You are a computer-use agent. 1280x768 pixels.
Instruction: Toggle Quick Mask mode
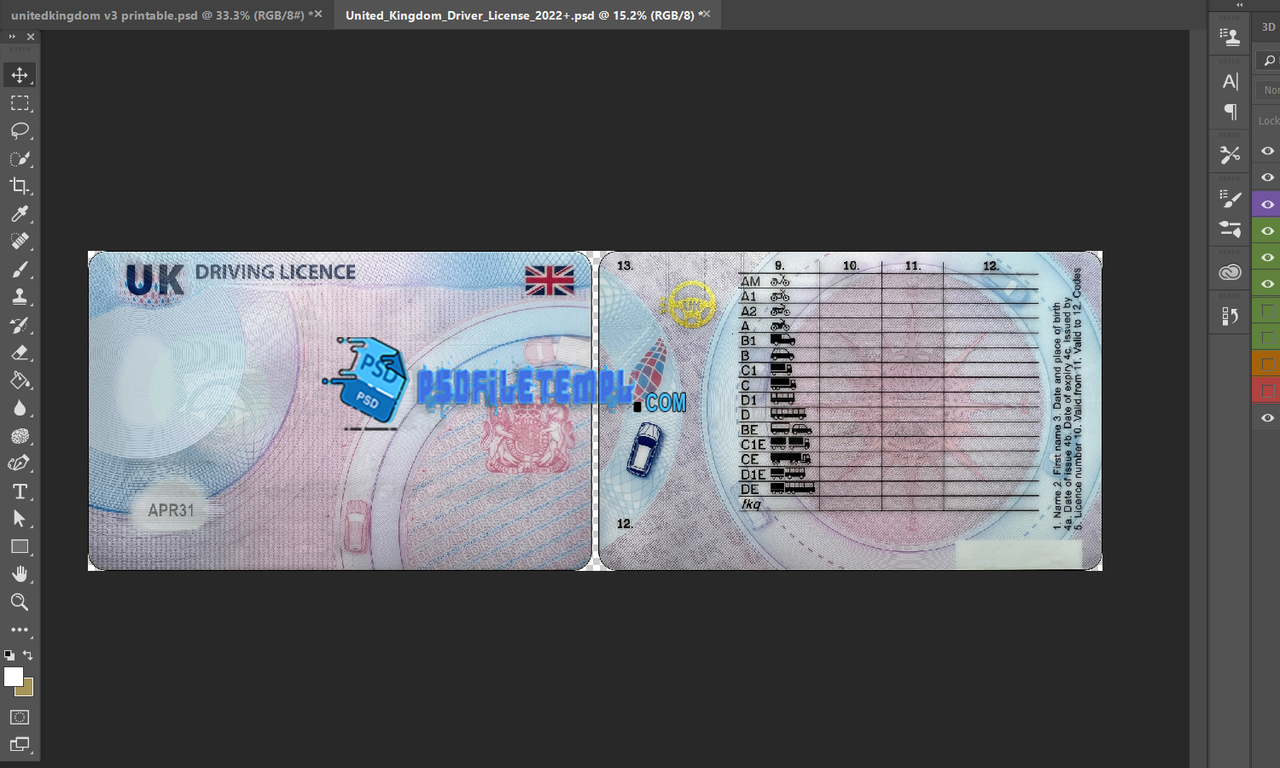click(x=20, y=717)
